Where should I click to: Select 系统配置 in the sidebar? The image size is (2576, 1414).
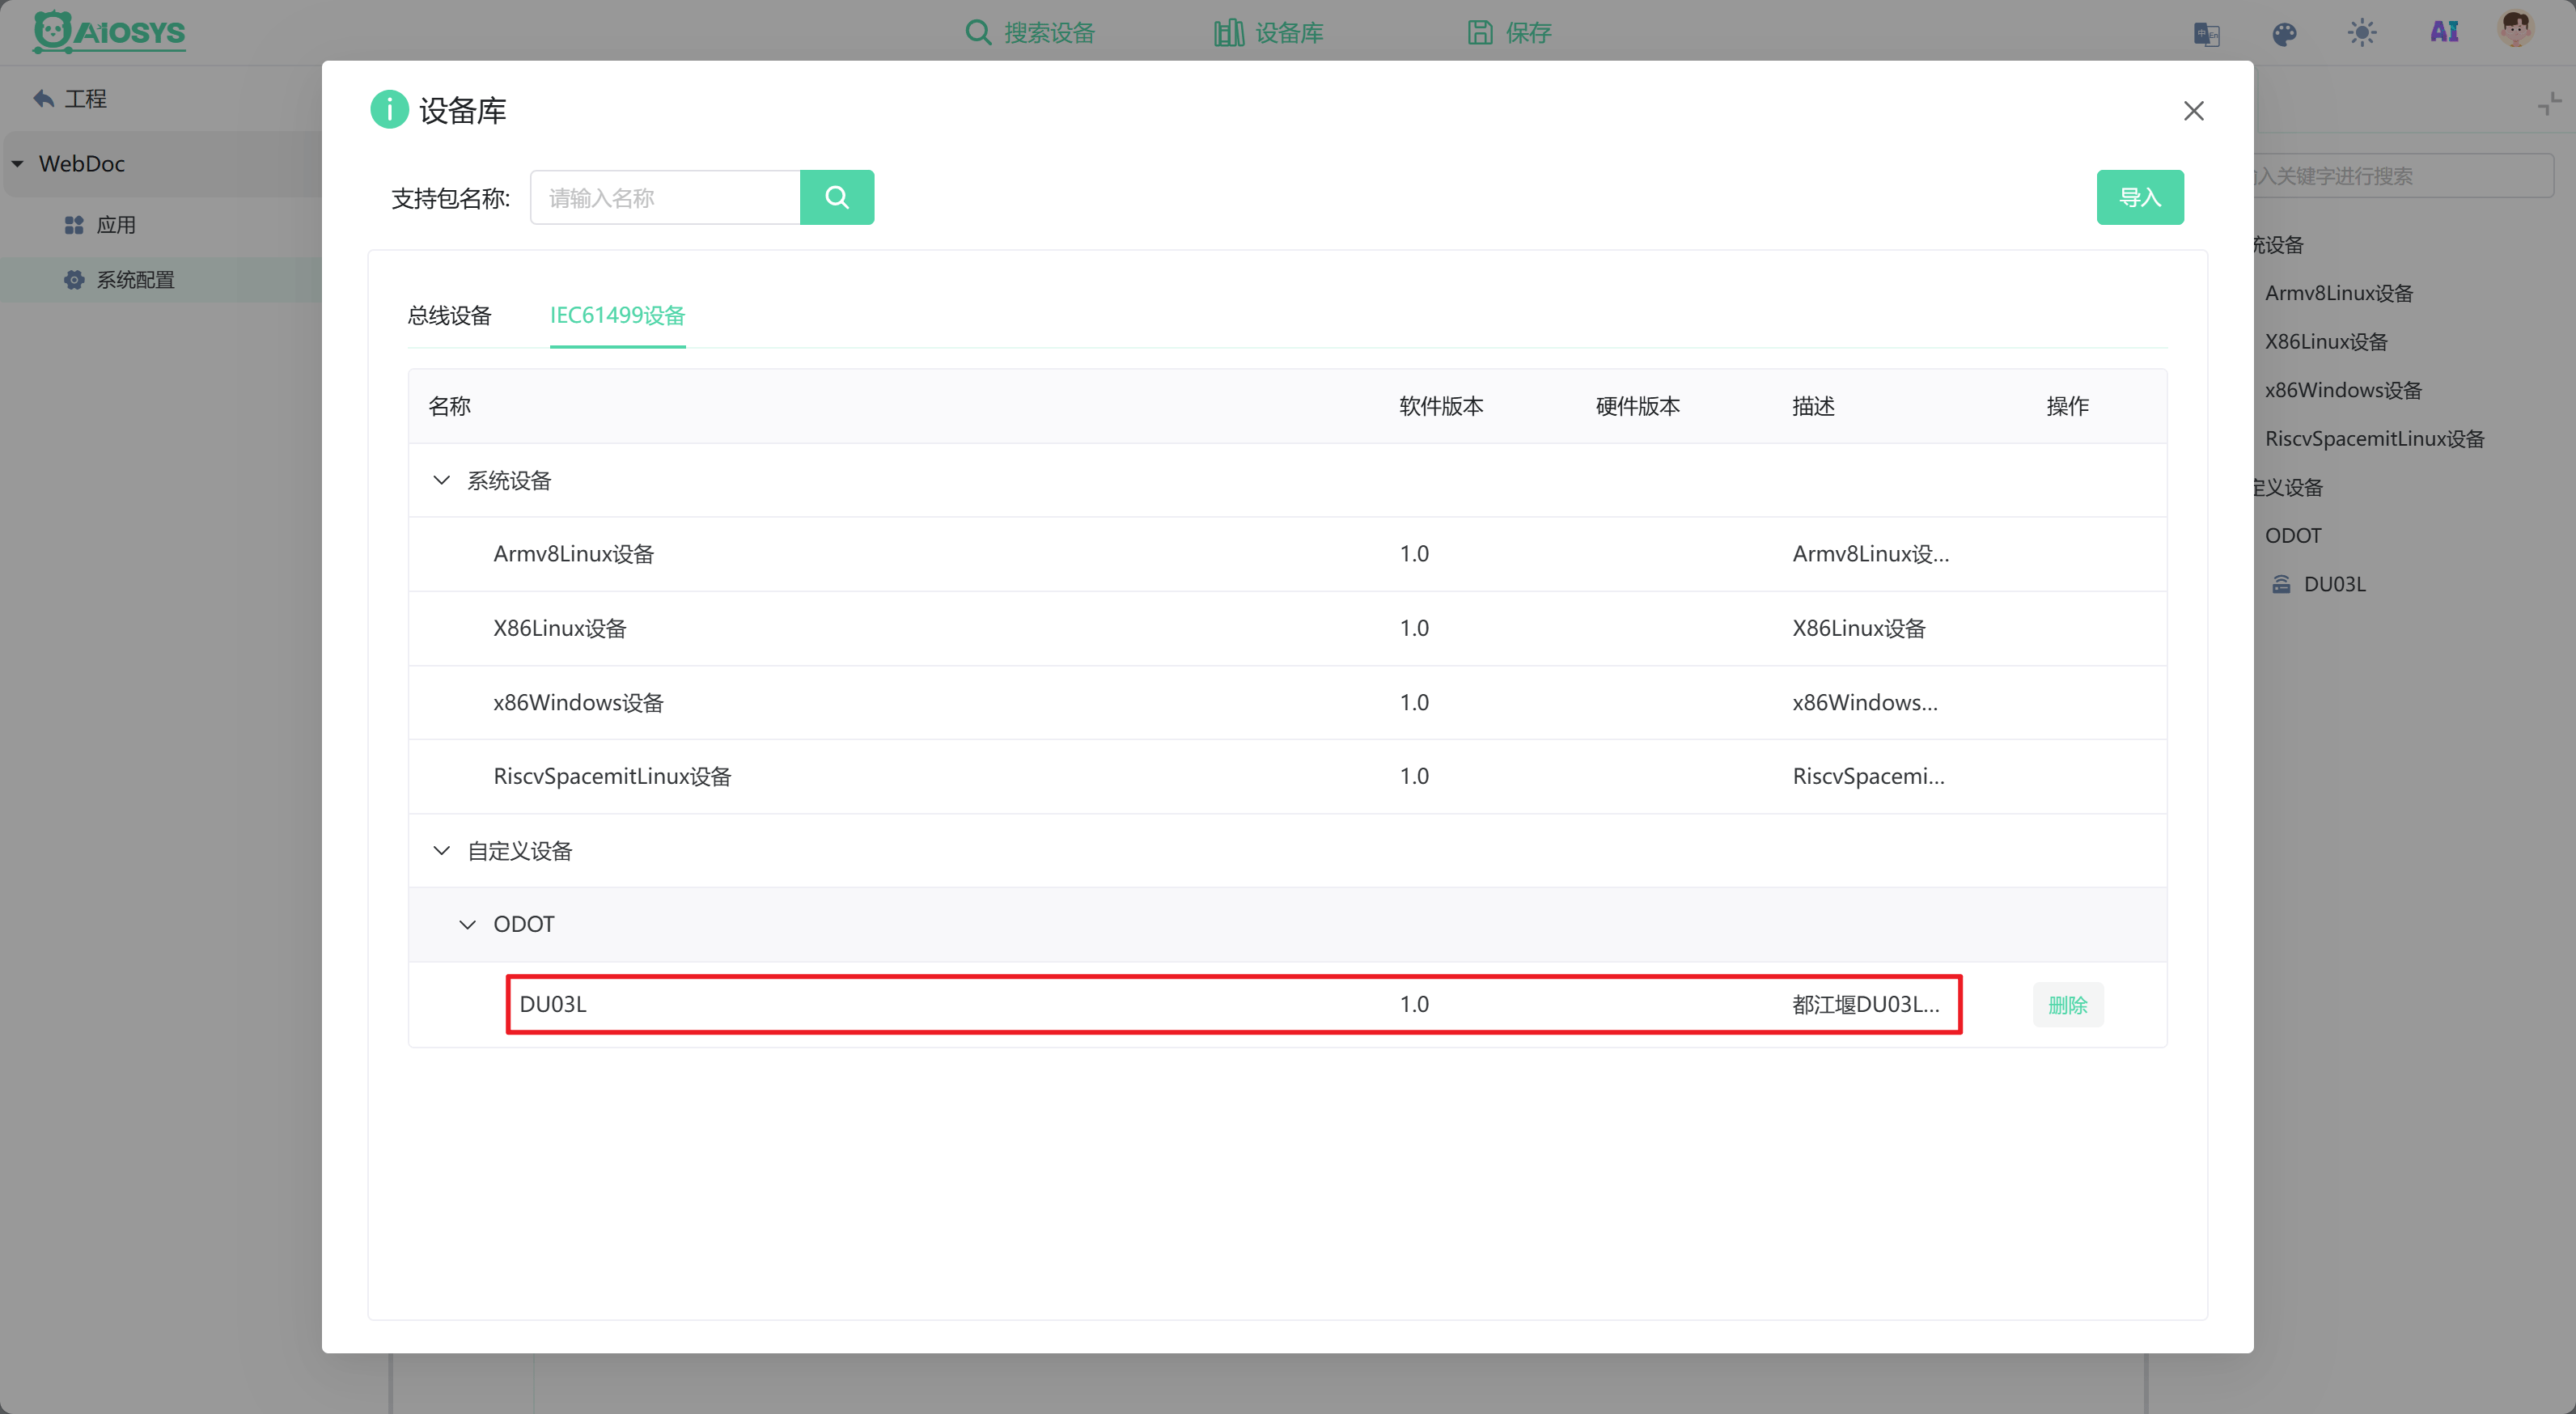tap(135, 280)
